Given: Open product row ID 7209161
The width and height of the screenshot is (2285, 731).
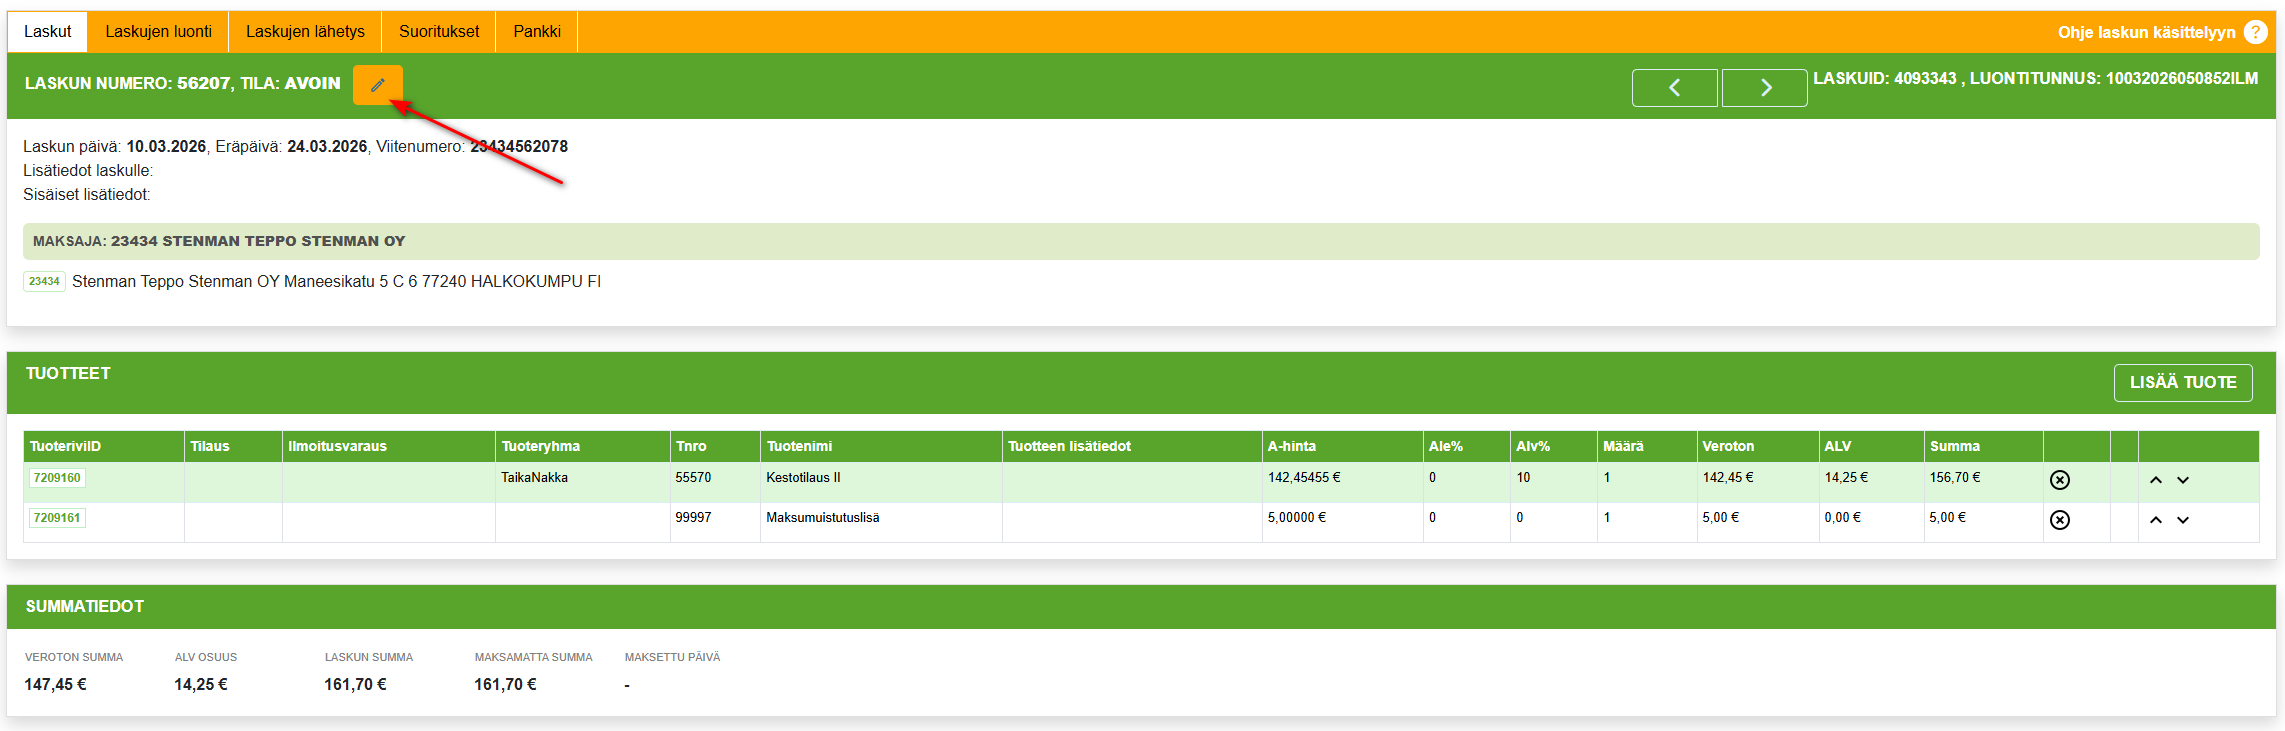Looking at the screenshot, I should (57, 518).
